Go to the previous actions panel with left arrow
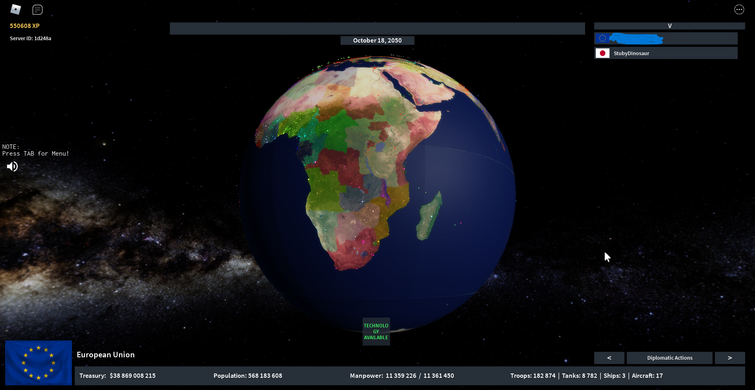The height and width of the screenshot is (390, 755). [x=609, y=358]
